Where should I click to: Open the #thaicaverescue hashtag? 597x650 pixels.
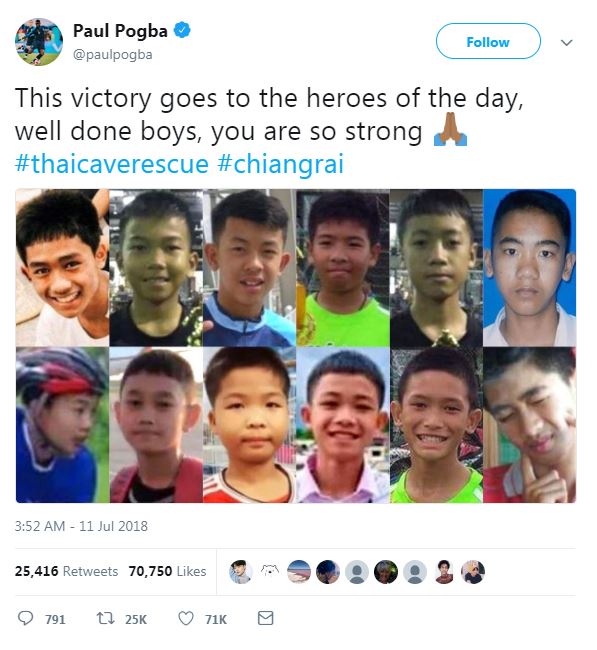[x=112, y=164]
